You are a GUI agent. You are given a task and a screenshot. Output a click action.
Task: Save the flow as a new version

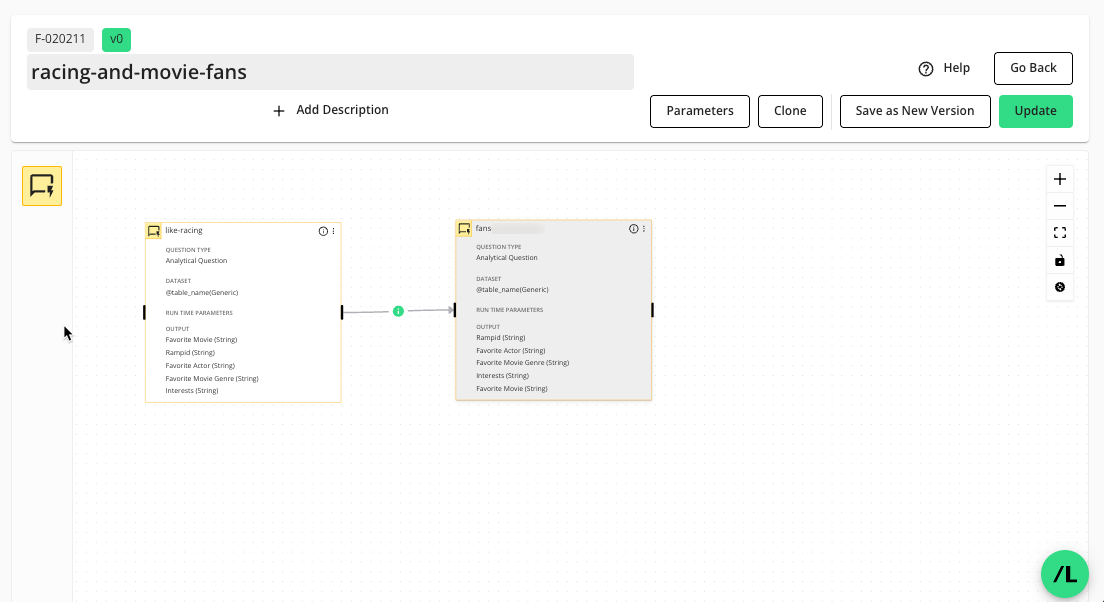click(914, 111)
